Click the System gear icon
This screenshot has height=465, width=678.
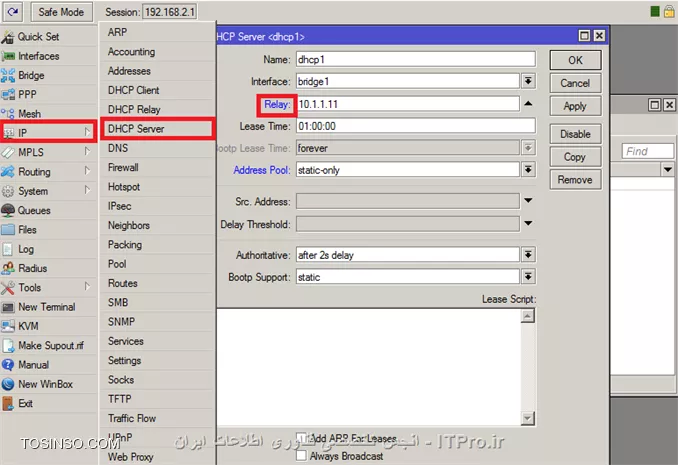[x=8, y=191]
